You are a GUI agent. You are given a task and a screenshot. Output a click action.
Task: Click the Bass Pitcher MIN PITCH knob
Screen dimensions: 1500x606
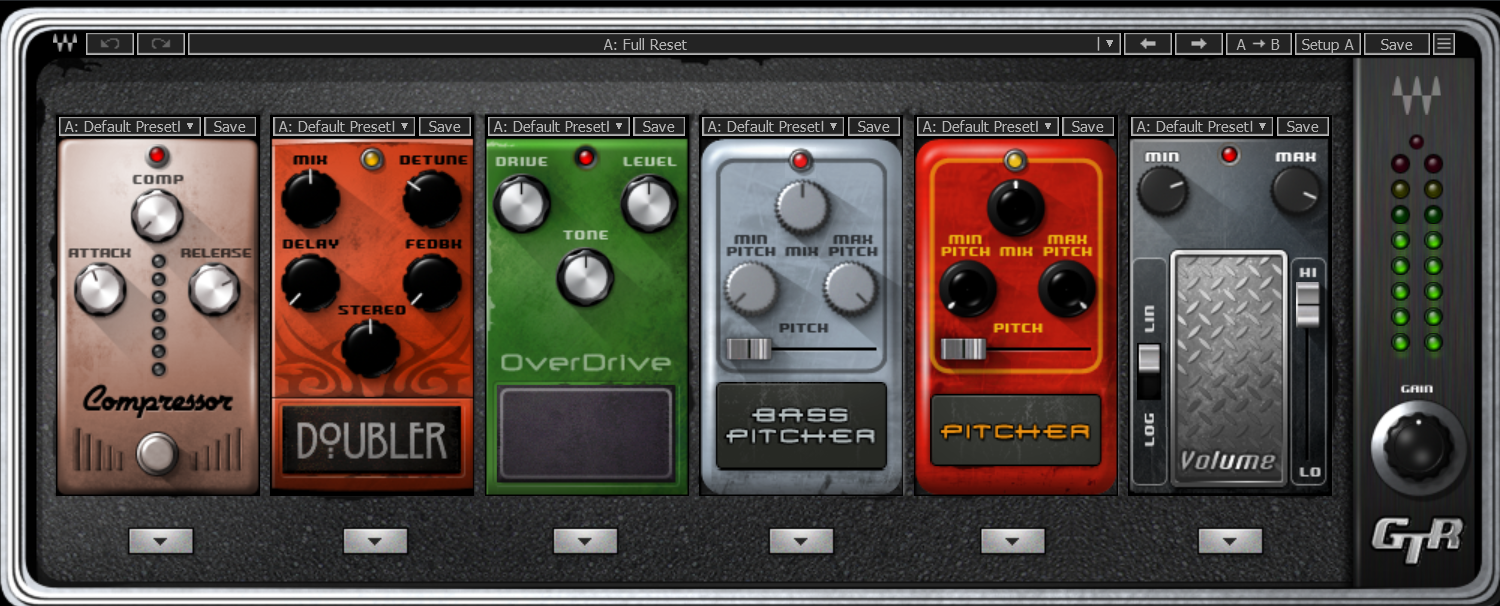tap(751, 289)
